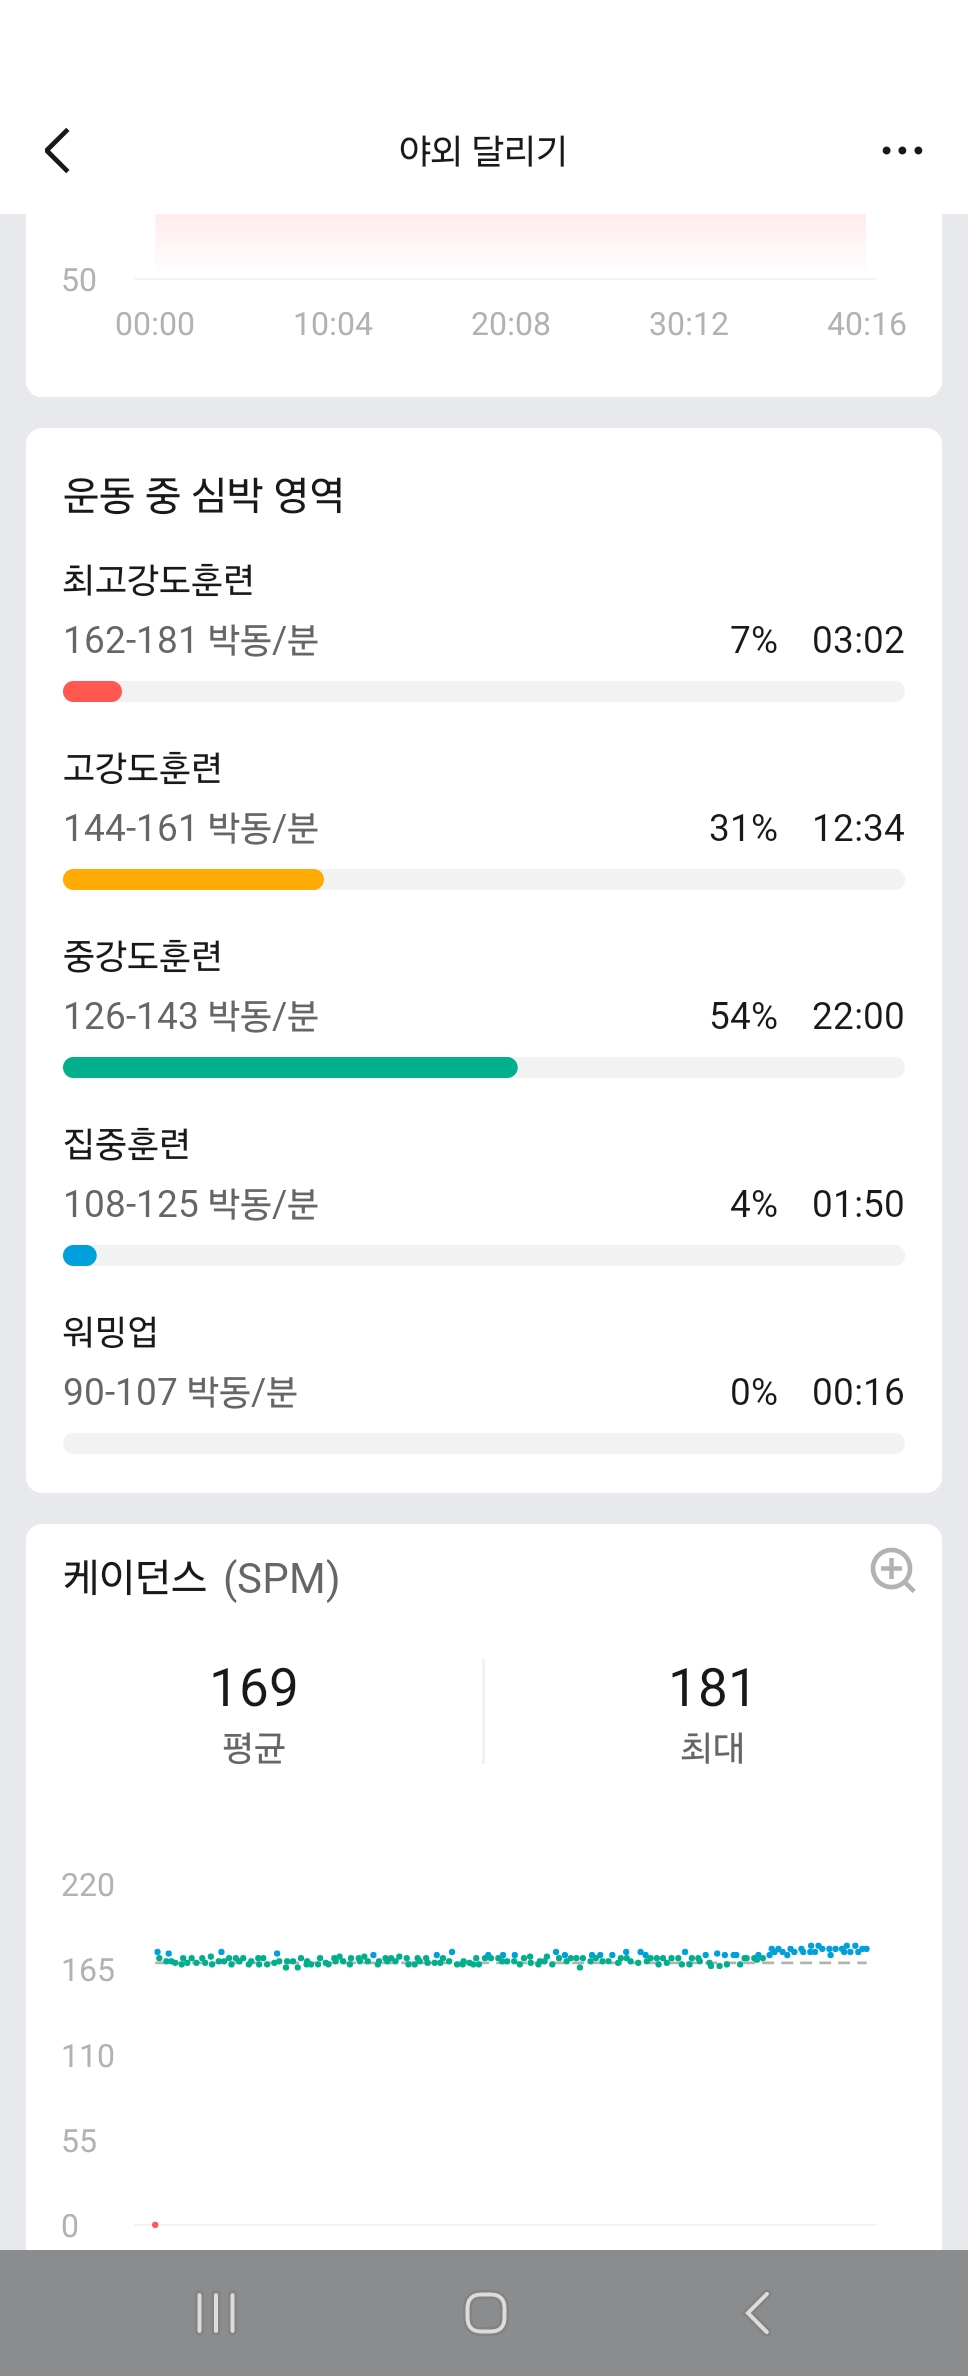Screen dimensions: 968x2376
Task: Tap the green 중강도훈련 progress bar
Action: 290,1068
